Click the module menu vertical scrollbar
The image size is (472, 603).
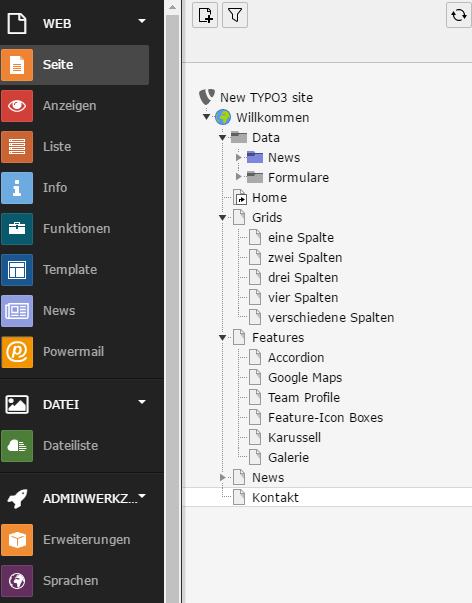point(173,302)
